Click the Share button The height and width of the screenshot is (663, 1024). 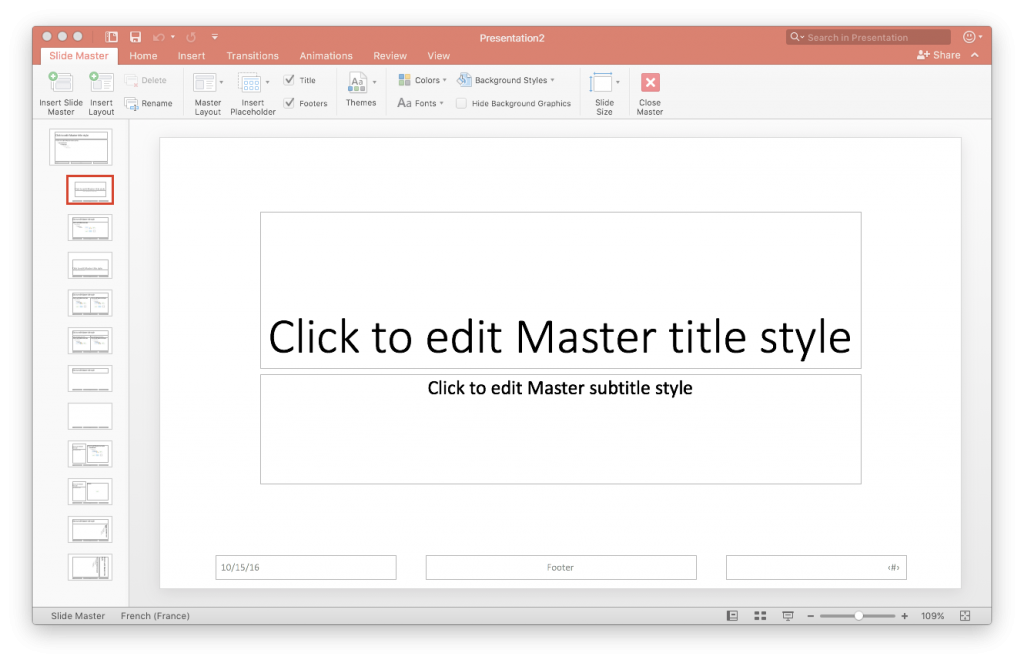[x=941, y=55]
